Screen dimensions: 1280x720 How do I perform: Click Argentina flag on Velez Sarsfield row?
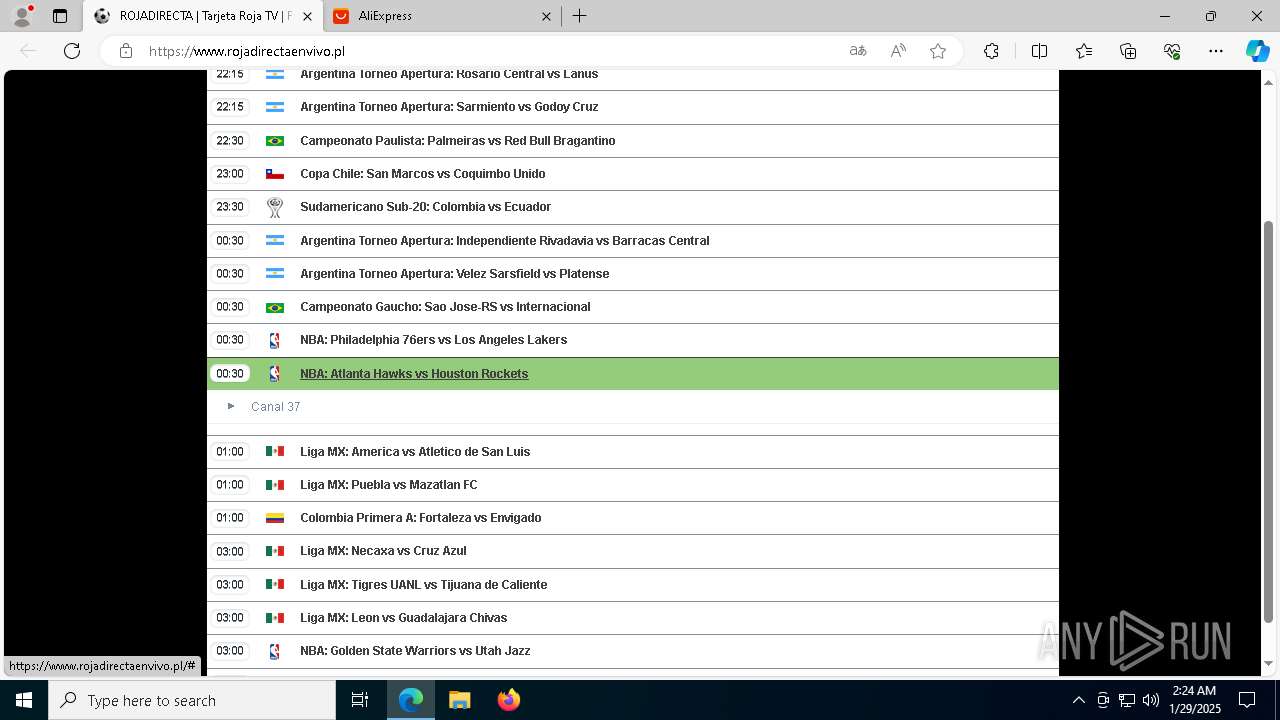click(274, 274)
